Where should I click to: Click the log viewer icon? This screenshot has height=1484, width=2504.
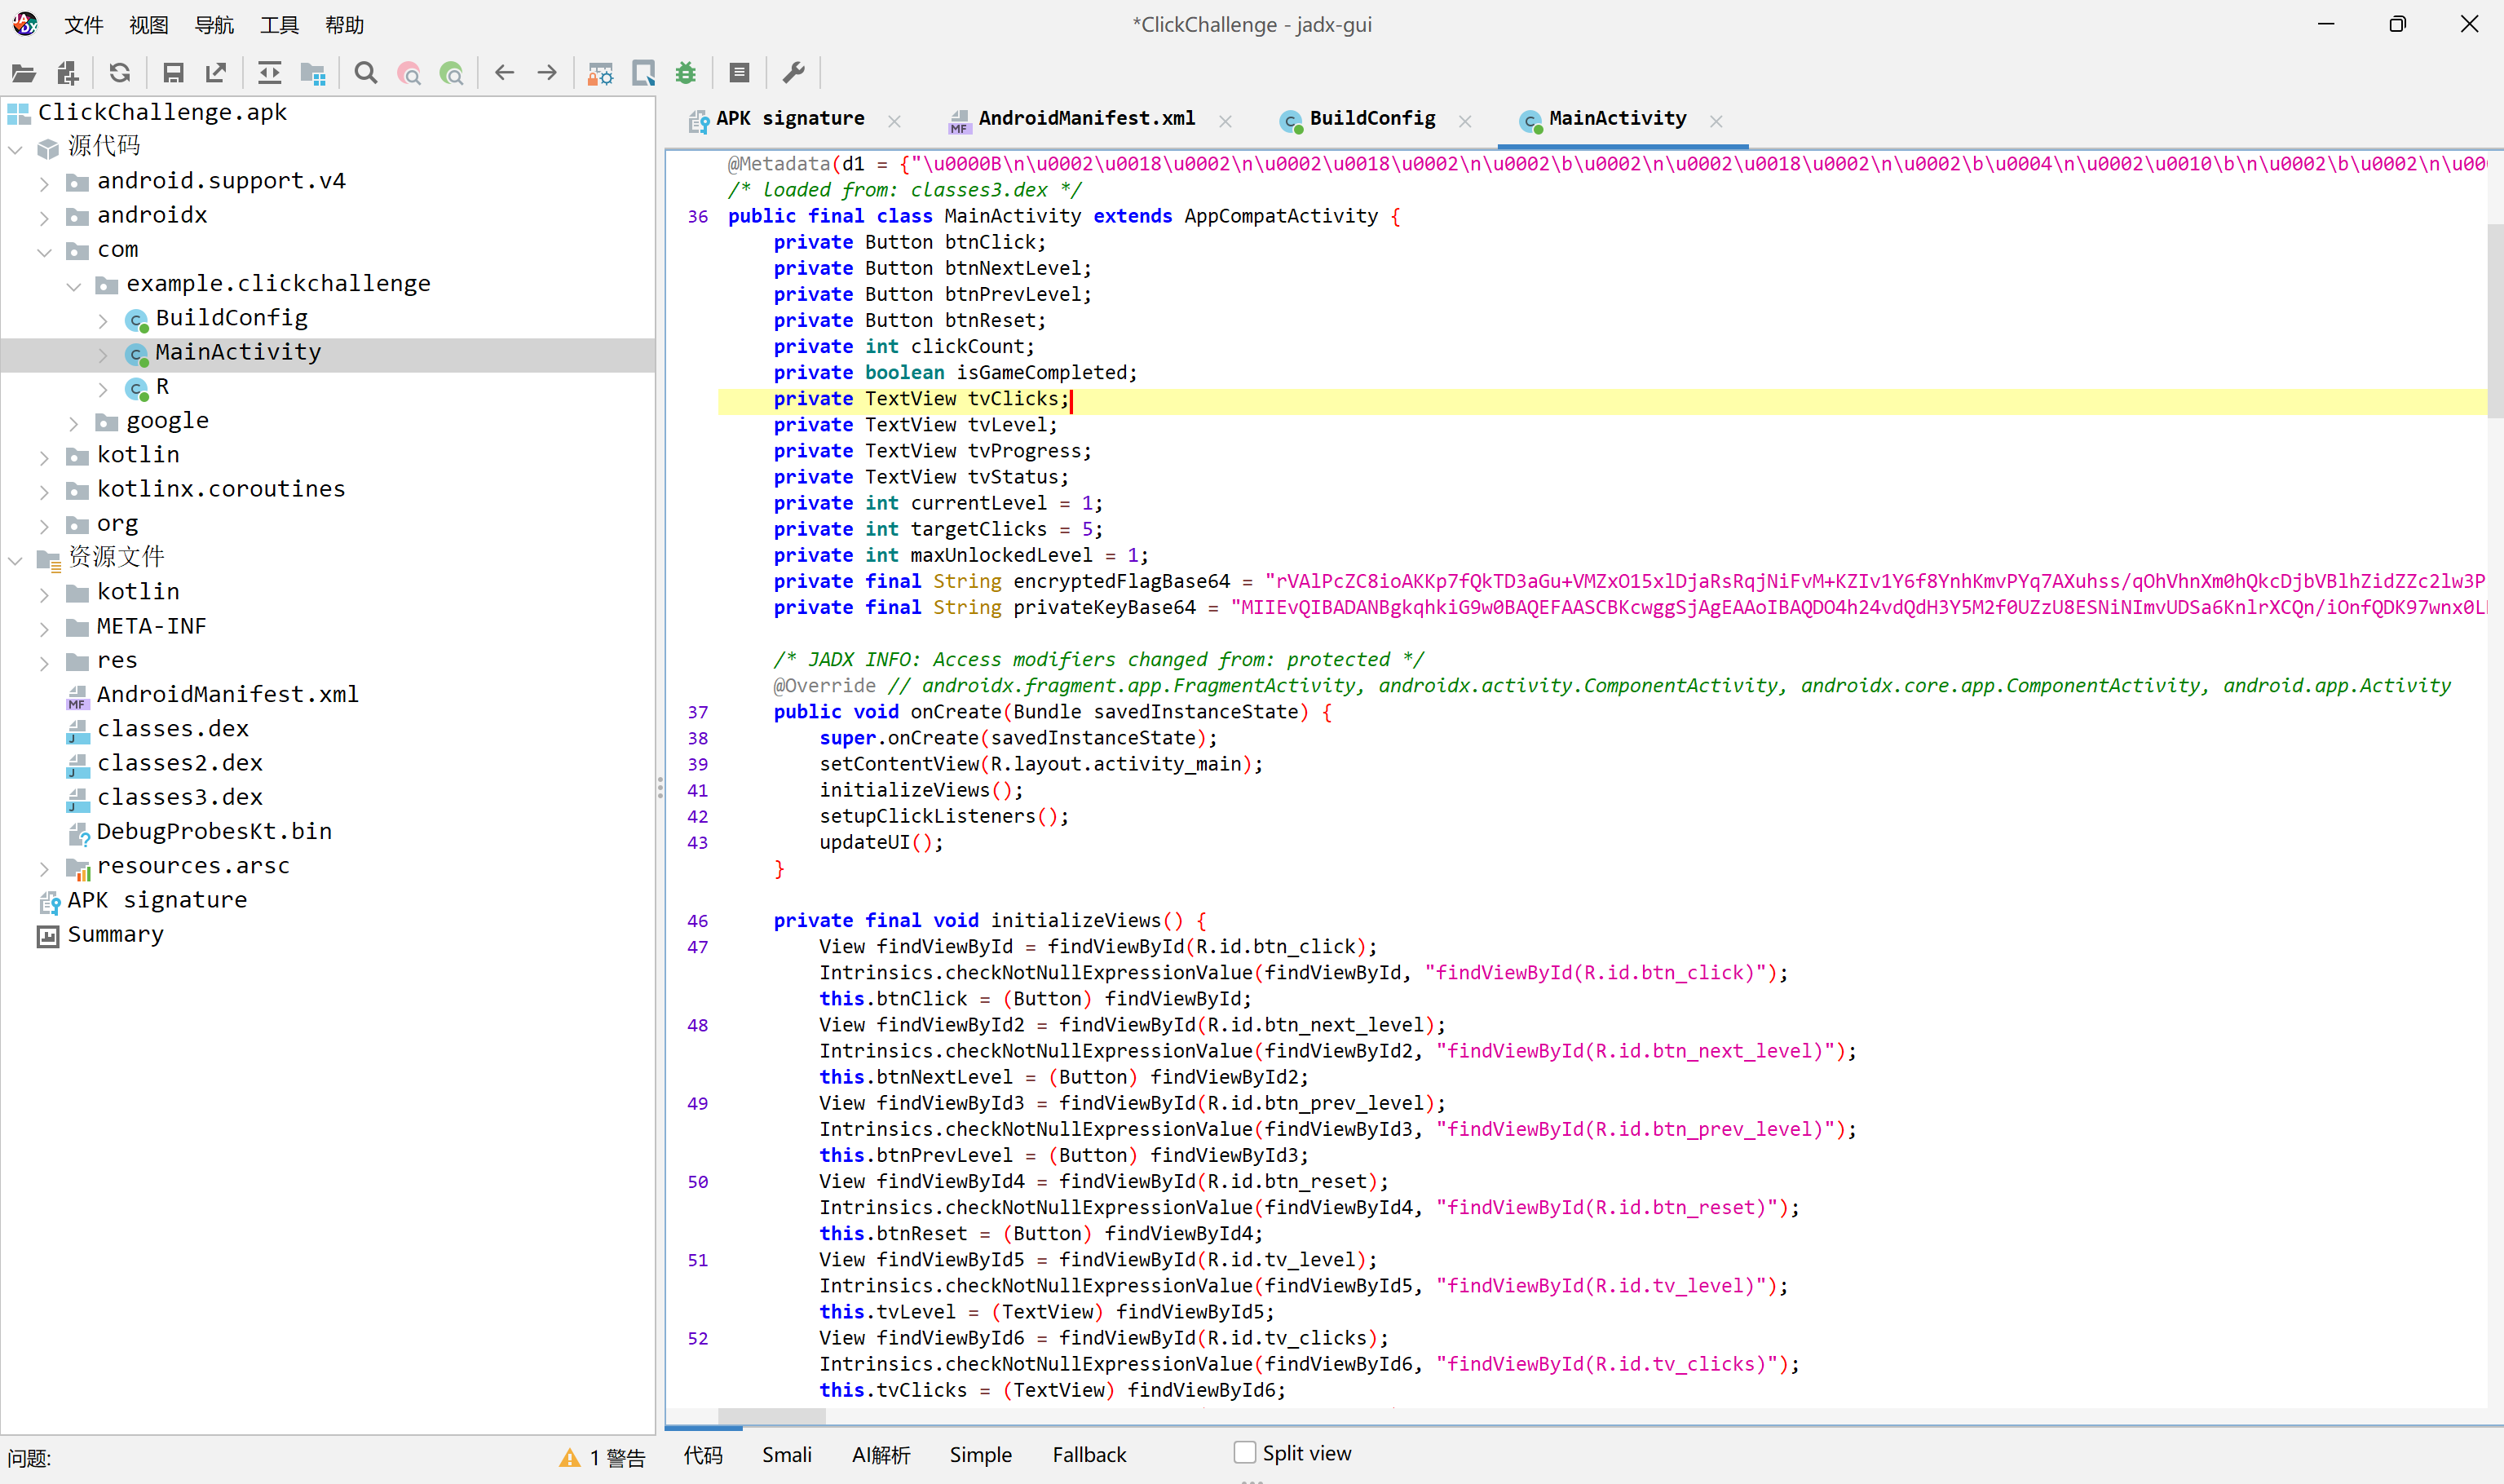click(x=740, y=73)
